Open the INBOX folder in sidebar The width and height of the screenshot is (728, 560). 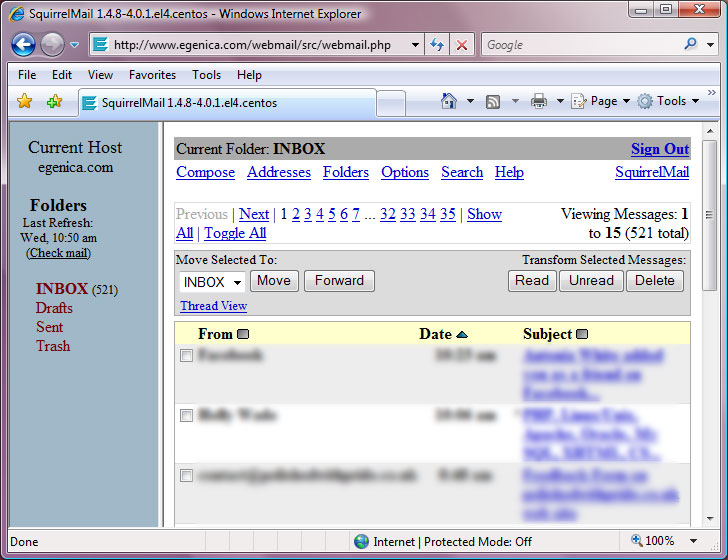click(x=62, y=289)
